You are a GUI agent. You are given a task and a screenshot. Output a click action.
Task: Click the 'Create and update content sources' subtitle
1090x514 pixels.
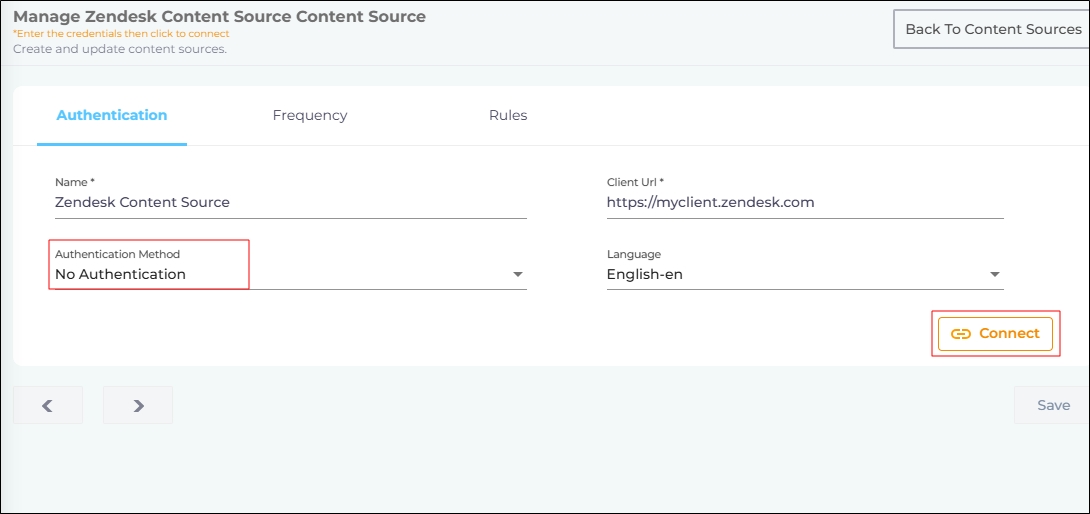pyautogui.click(x=120, y=49)
